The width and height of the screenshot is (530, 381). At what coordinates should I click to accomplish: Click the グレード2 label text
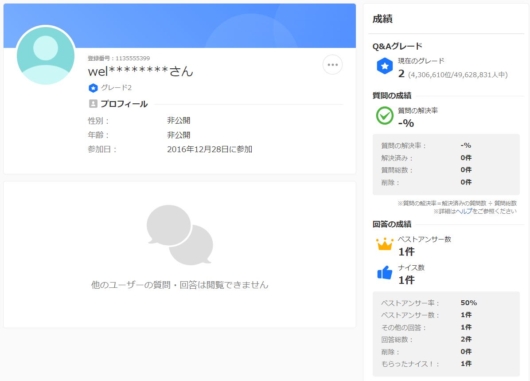point(116,88)
